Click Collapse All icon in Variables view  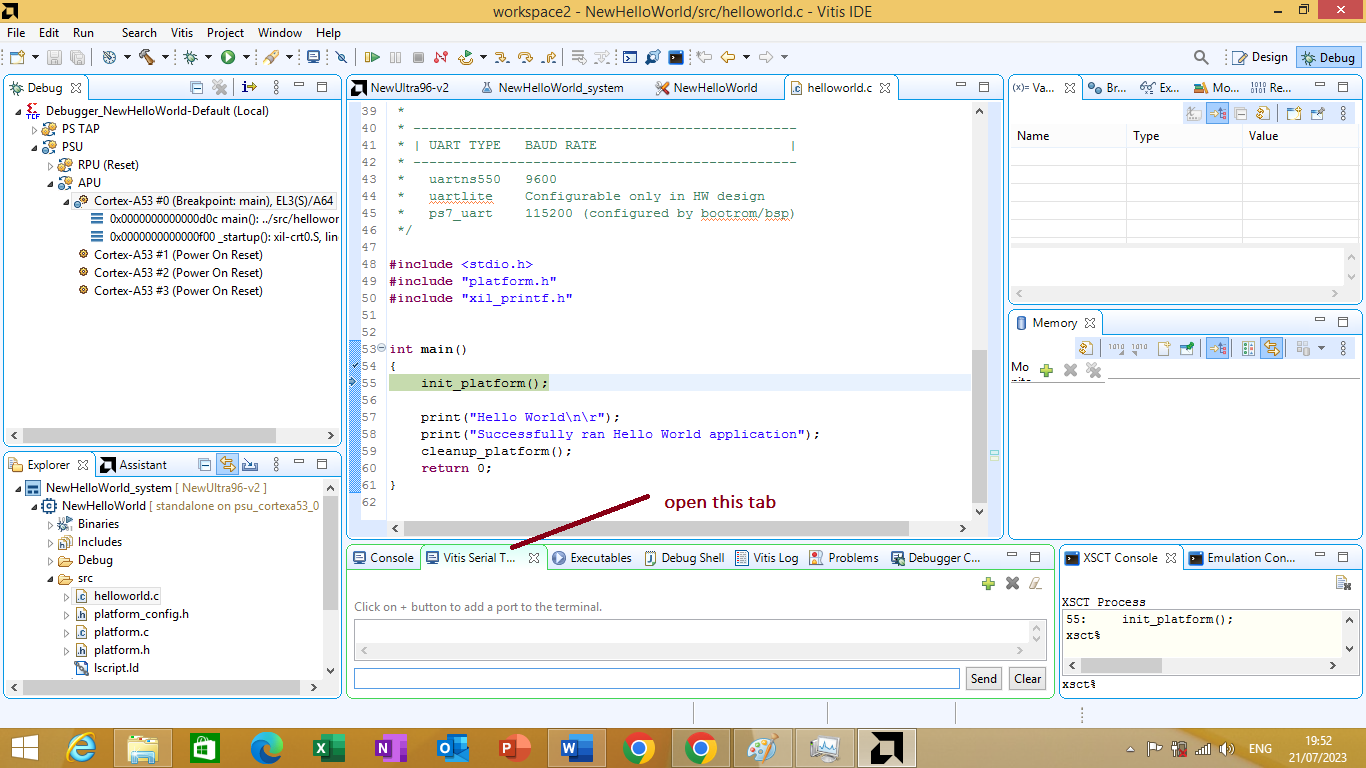click(1241, 114)
